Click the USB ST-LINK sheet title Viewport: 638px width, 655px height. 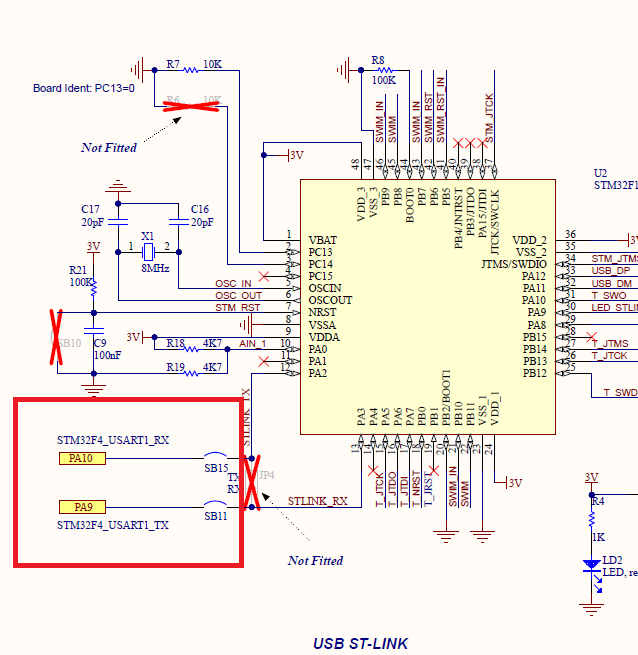361,644
